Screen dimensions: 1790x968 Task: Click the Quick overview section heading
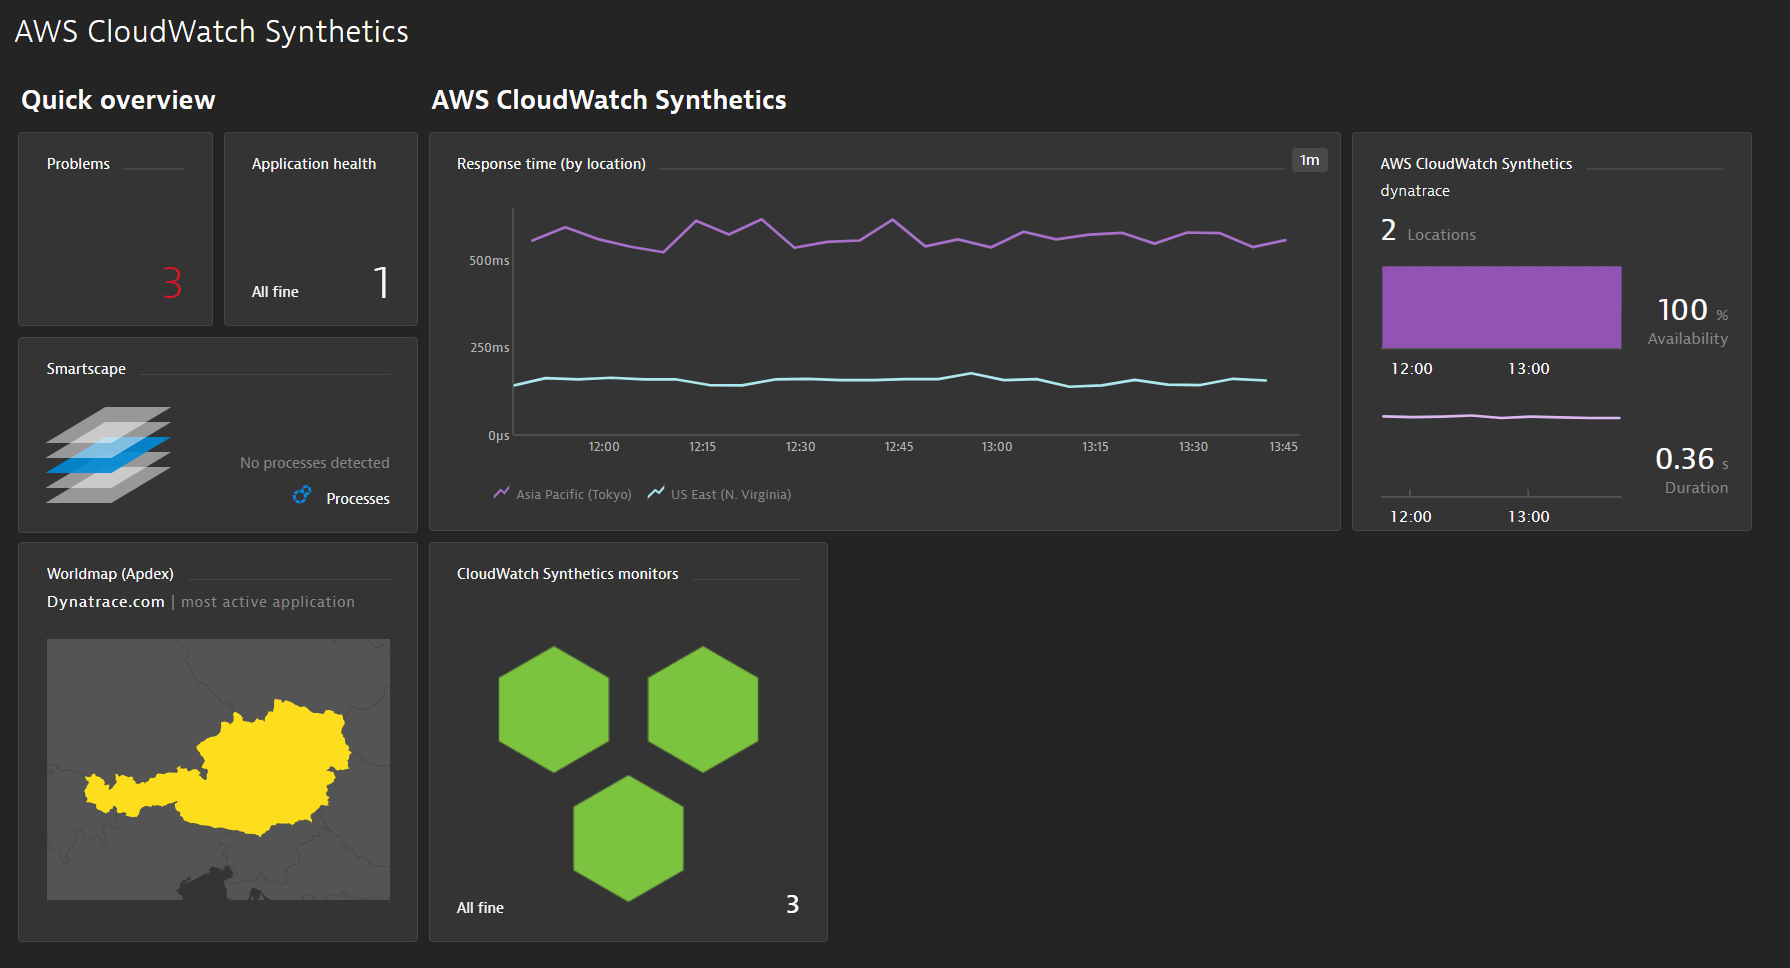pos(118,100)
